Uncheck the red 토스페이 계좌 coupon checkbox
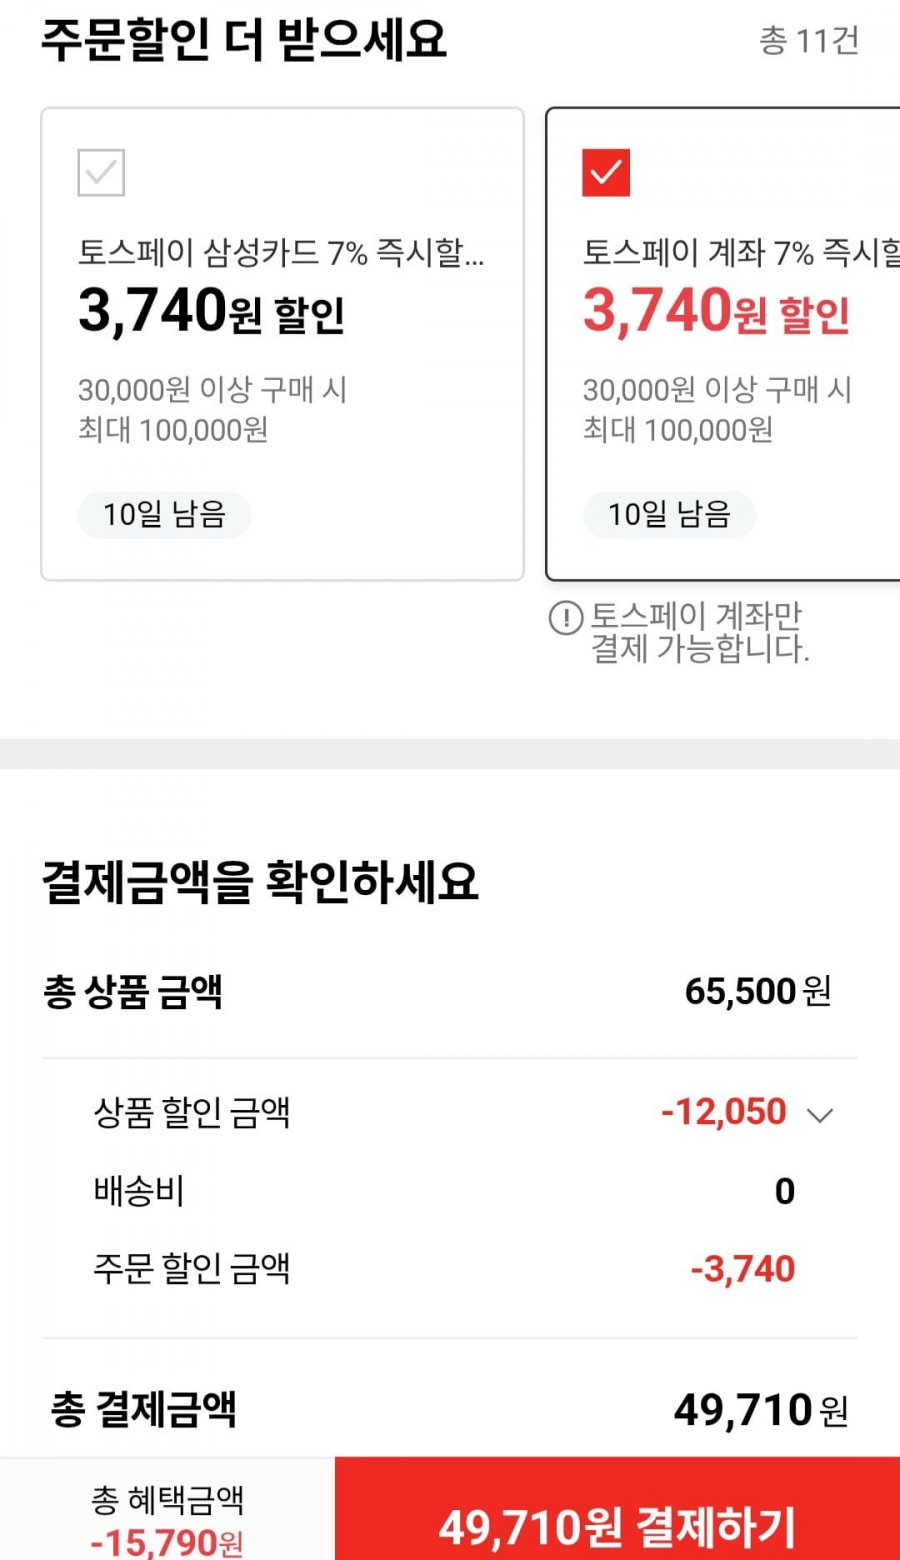Image resolution: width=900 pixels, height=1560 pixels. tap(606, 173)
